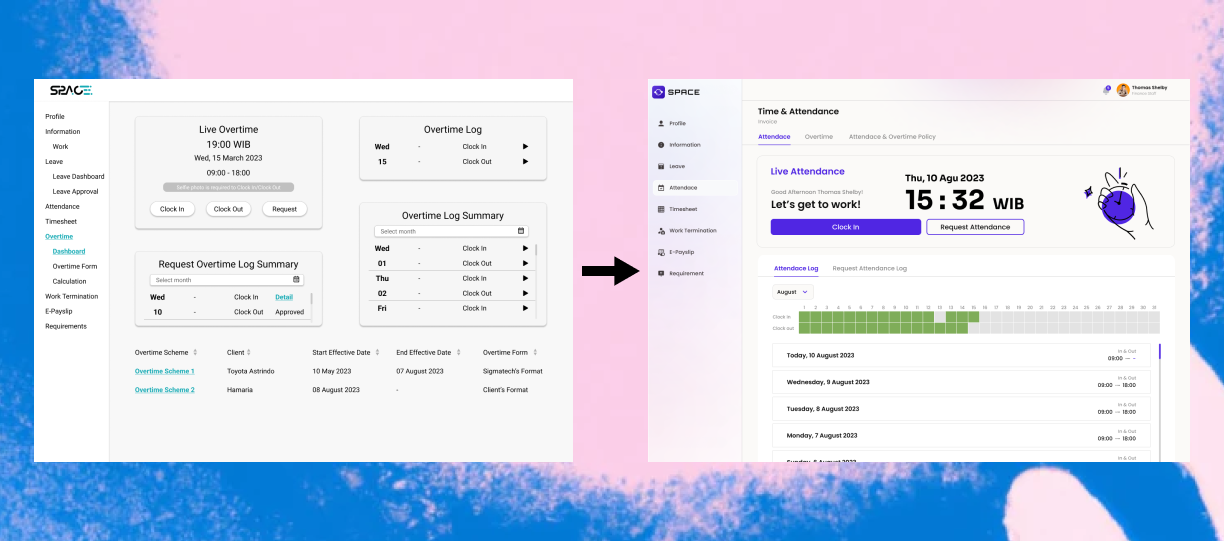
Task: Open the August month dropdown
Action: coord(792,292)
